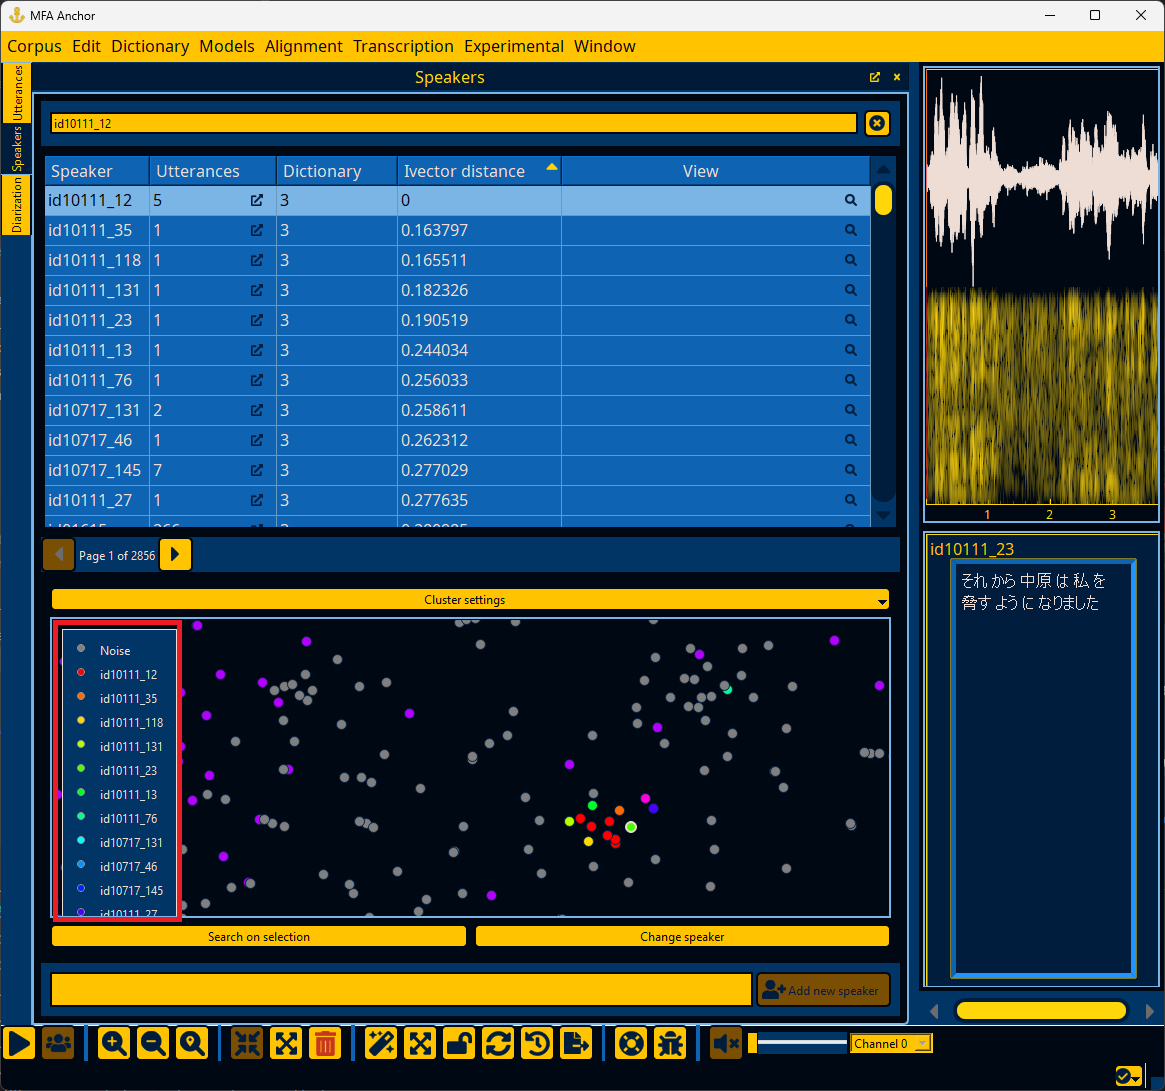Viewport: 1165px width, 1091px height.
Task: Zoom in using the magnifier plus icon
Action: click(114, 1043)
